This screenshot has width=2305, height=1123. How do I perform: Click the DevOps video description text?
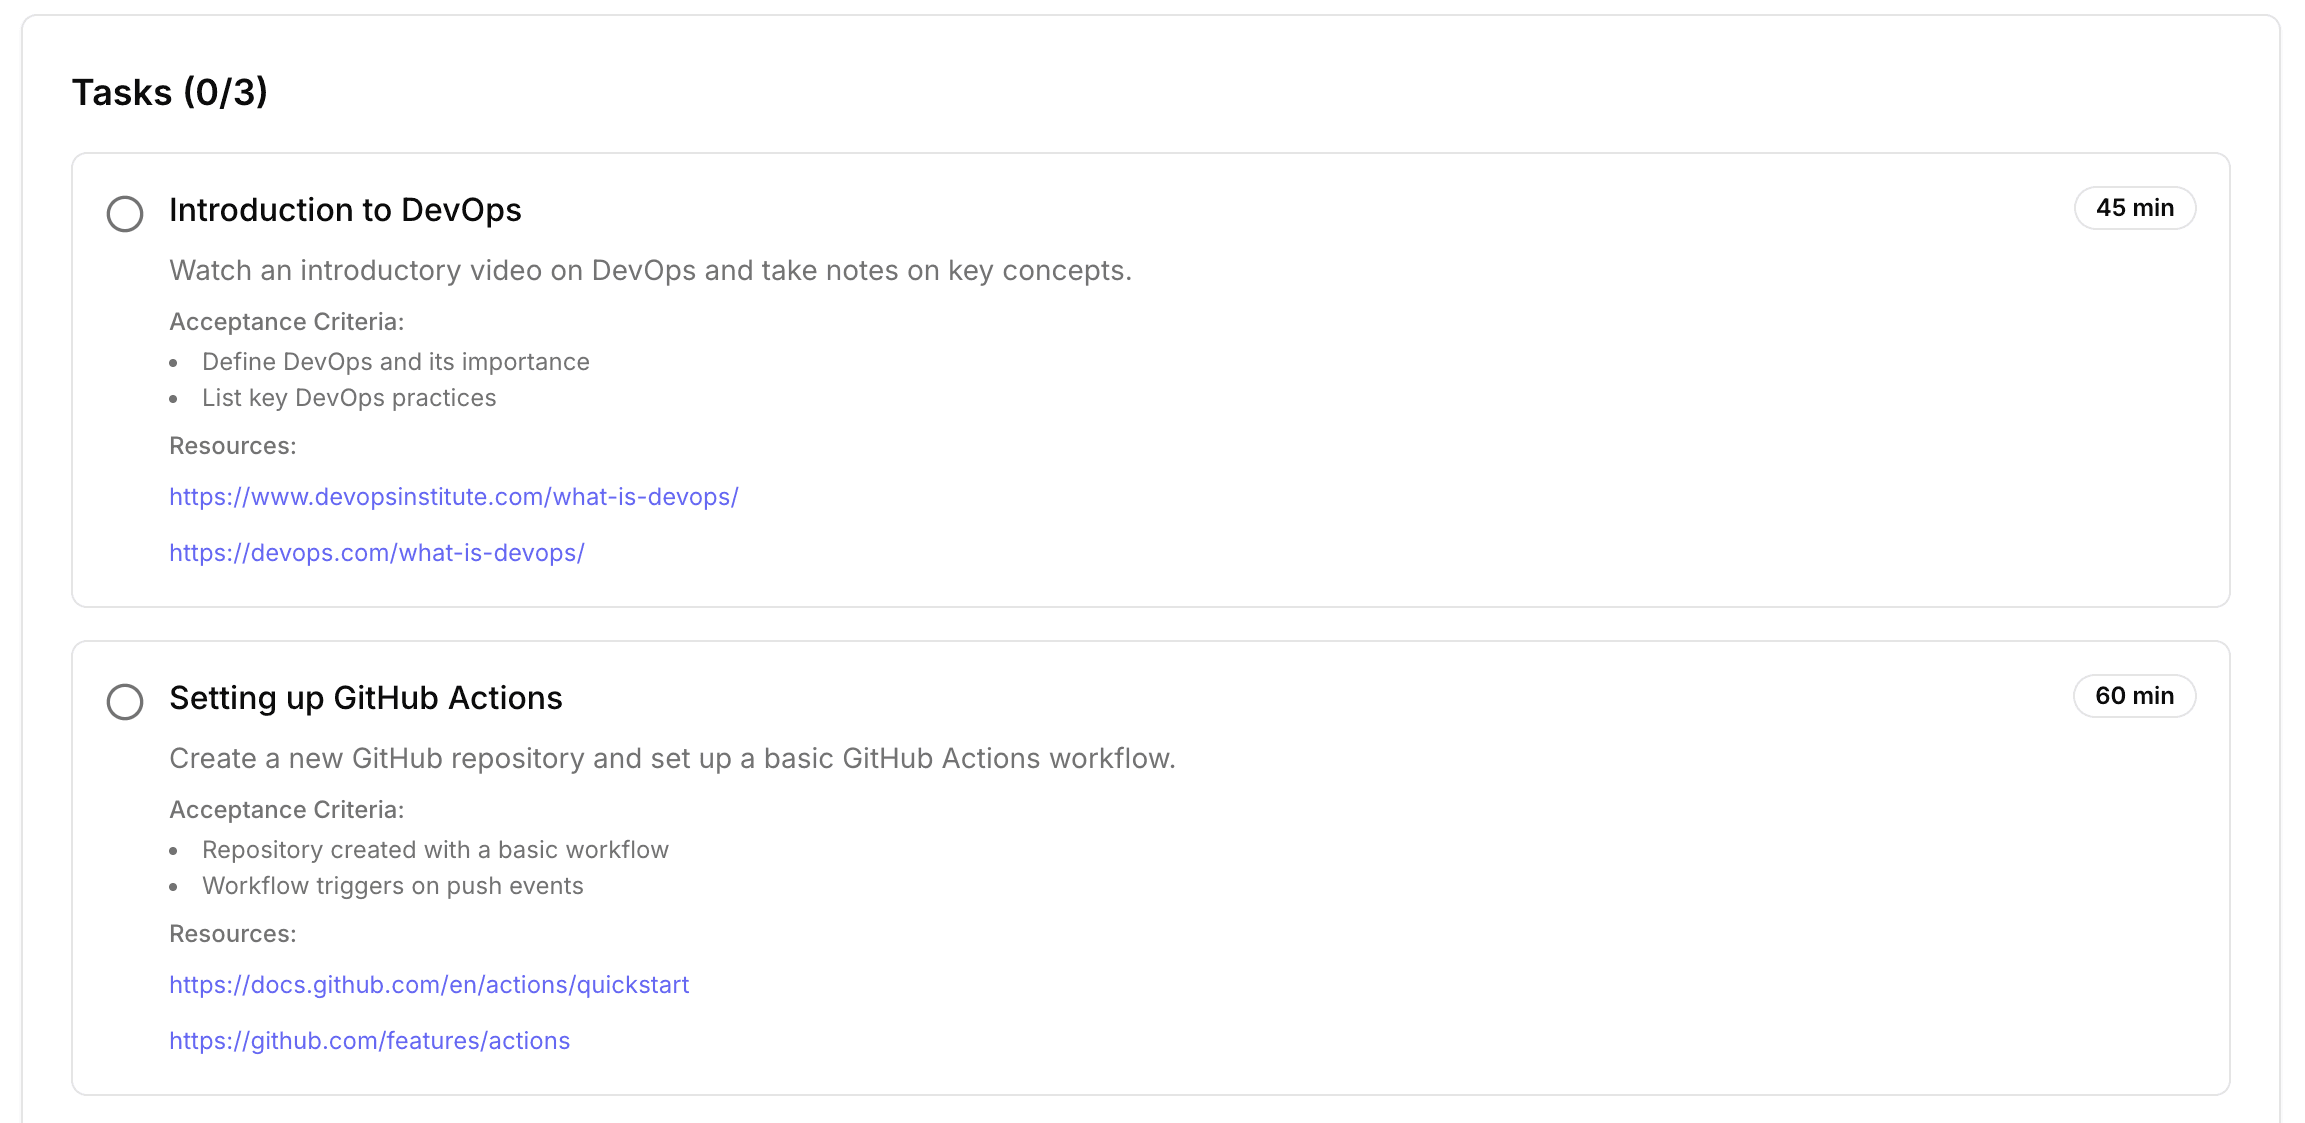coord(650,270)
